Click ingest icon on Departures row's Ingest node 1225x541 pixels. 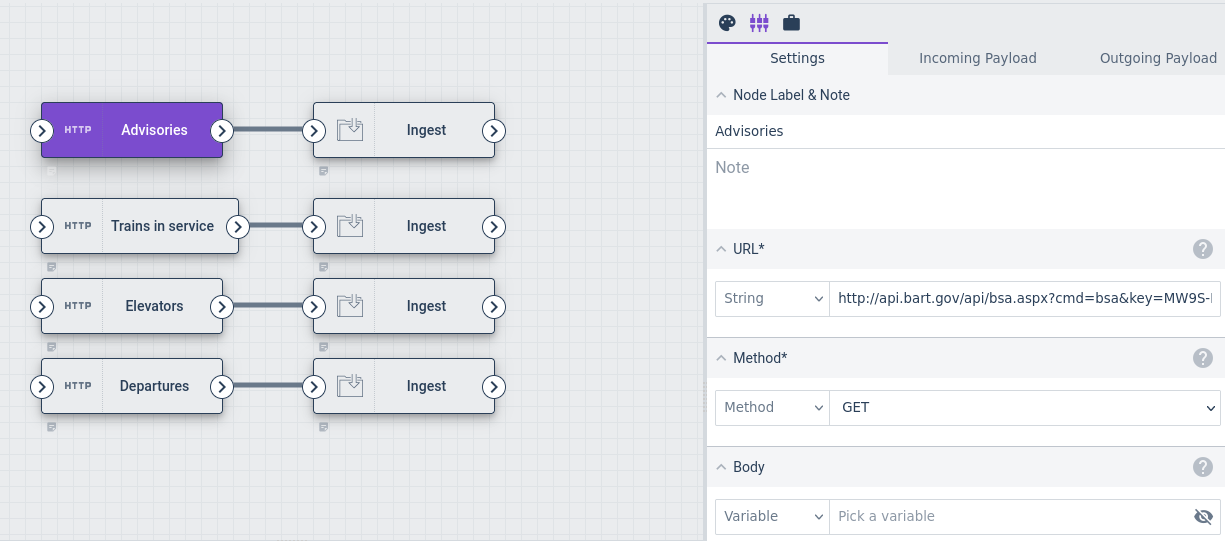tap(350, 386)
